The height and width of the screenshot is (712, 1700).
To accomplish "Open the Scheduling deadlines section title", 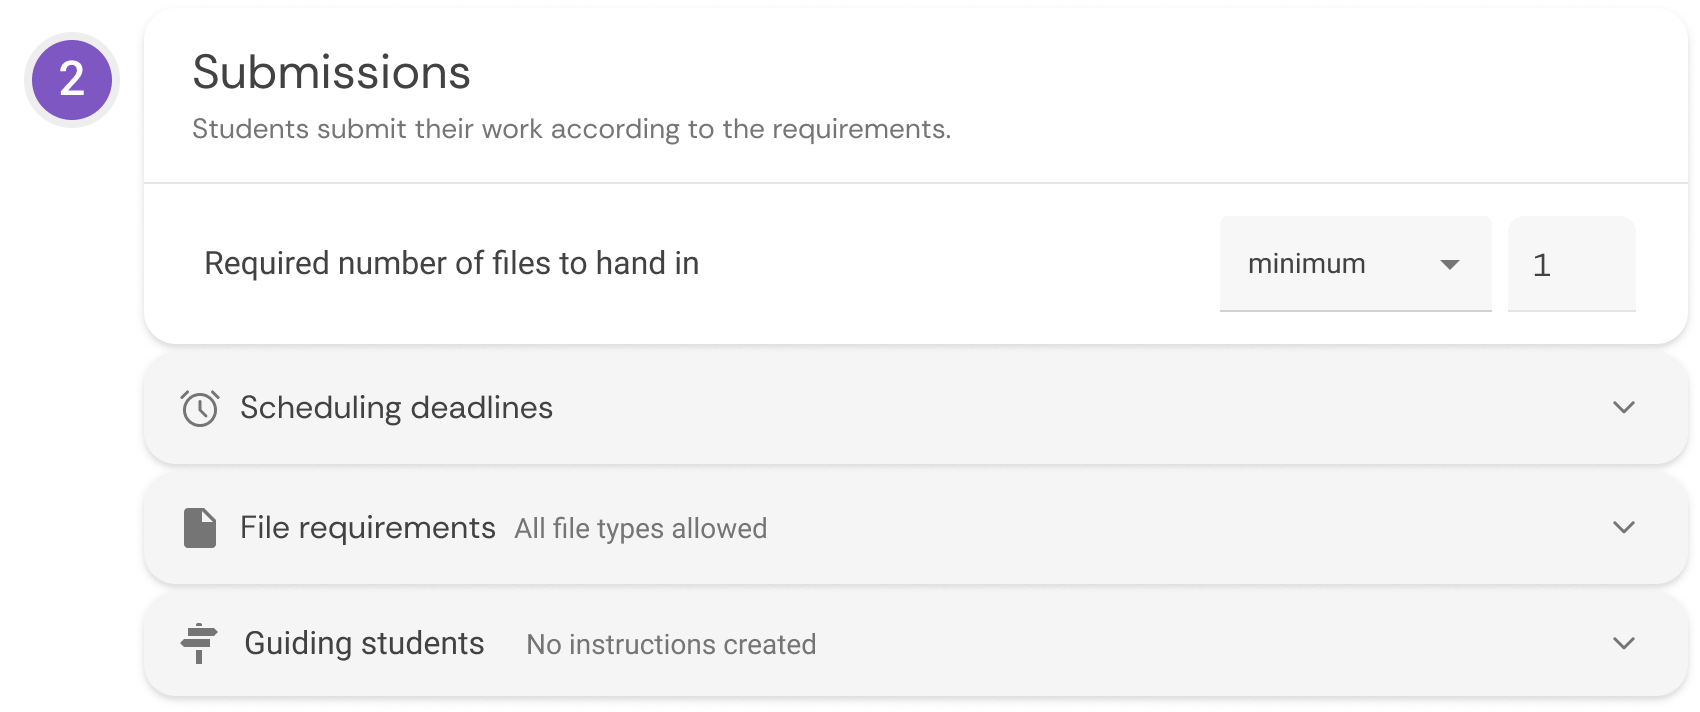I will [x=396, y=408].
